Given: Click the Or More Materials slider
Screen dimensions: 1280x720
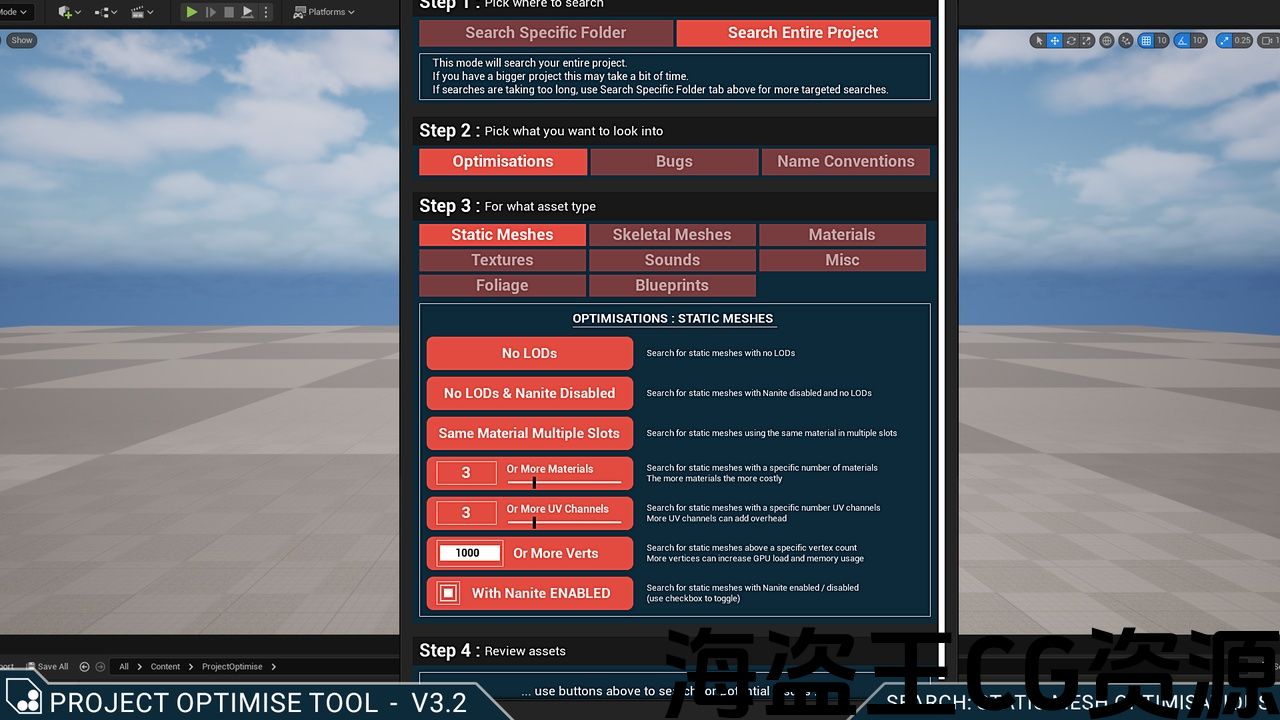Looking at the screenshot, I should coord(563,482).
